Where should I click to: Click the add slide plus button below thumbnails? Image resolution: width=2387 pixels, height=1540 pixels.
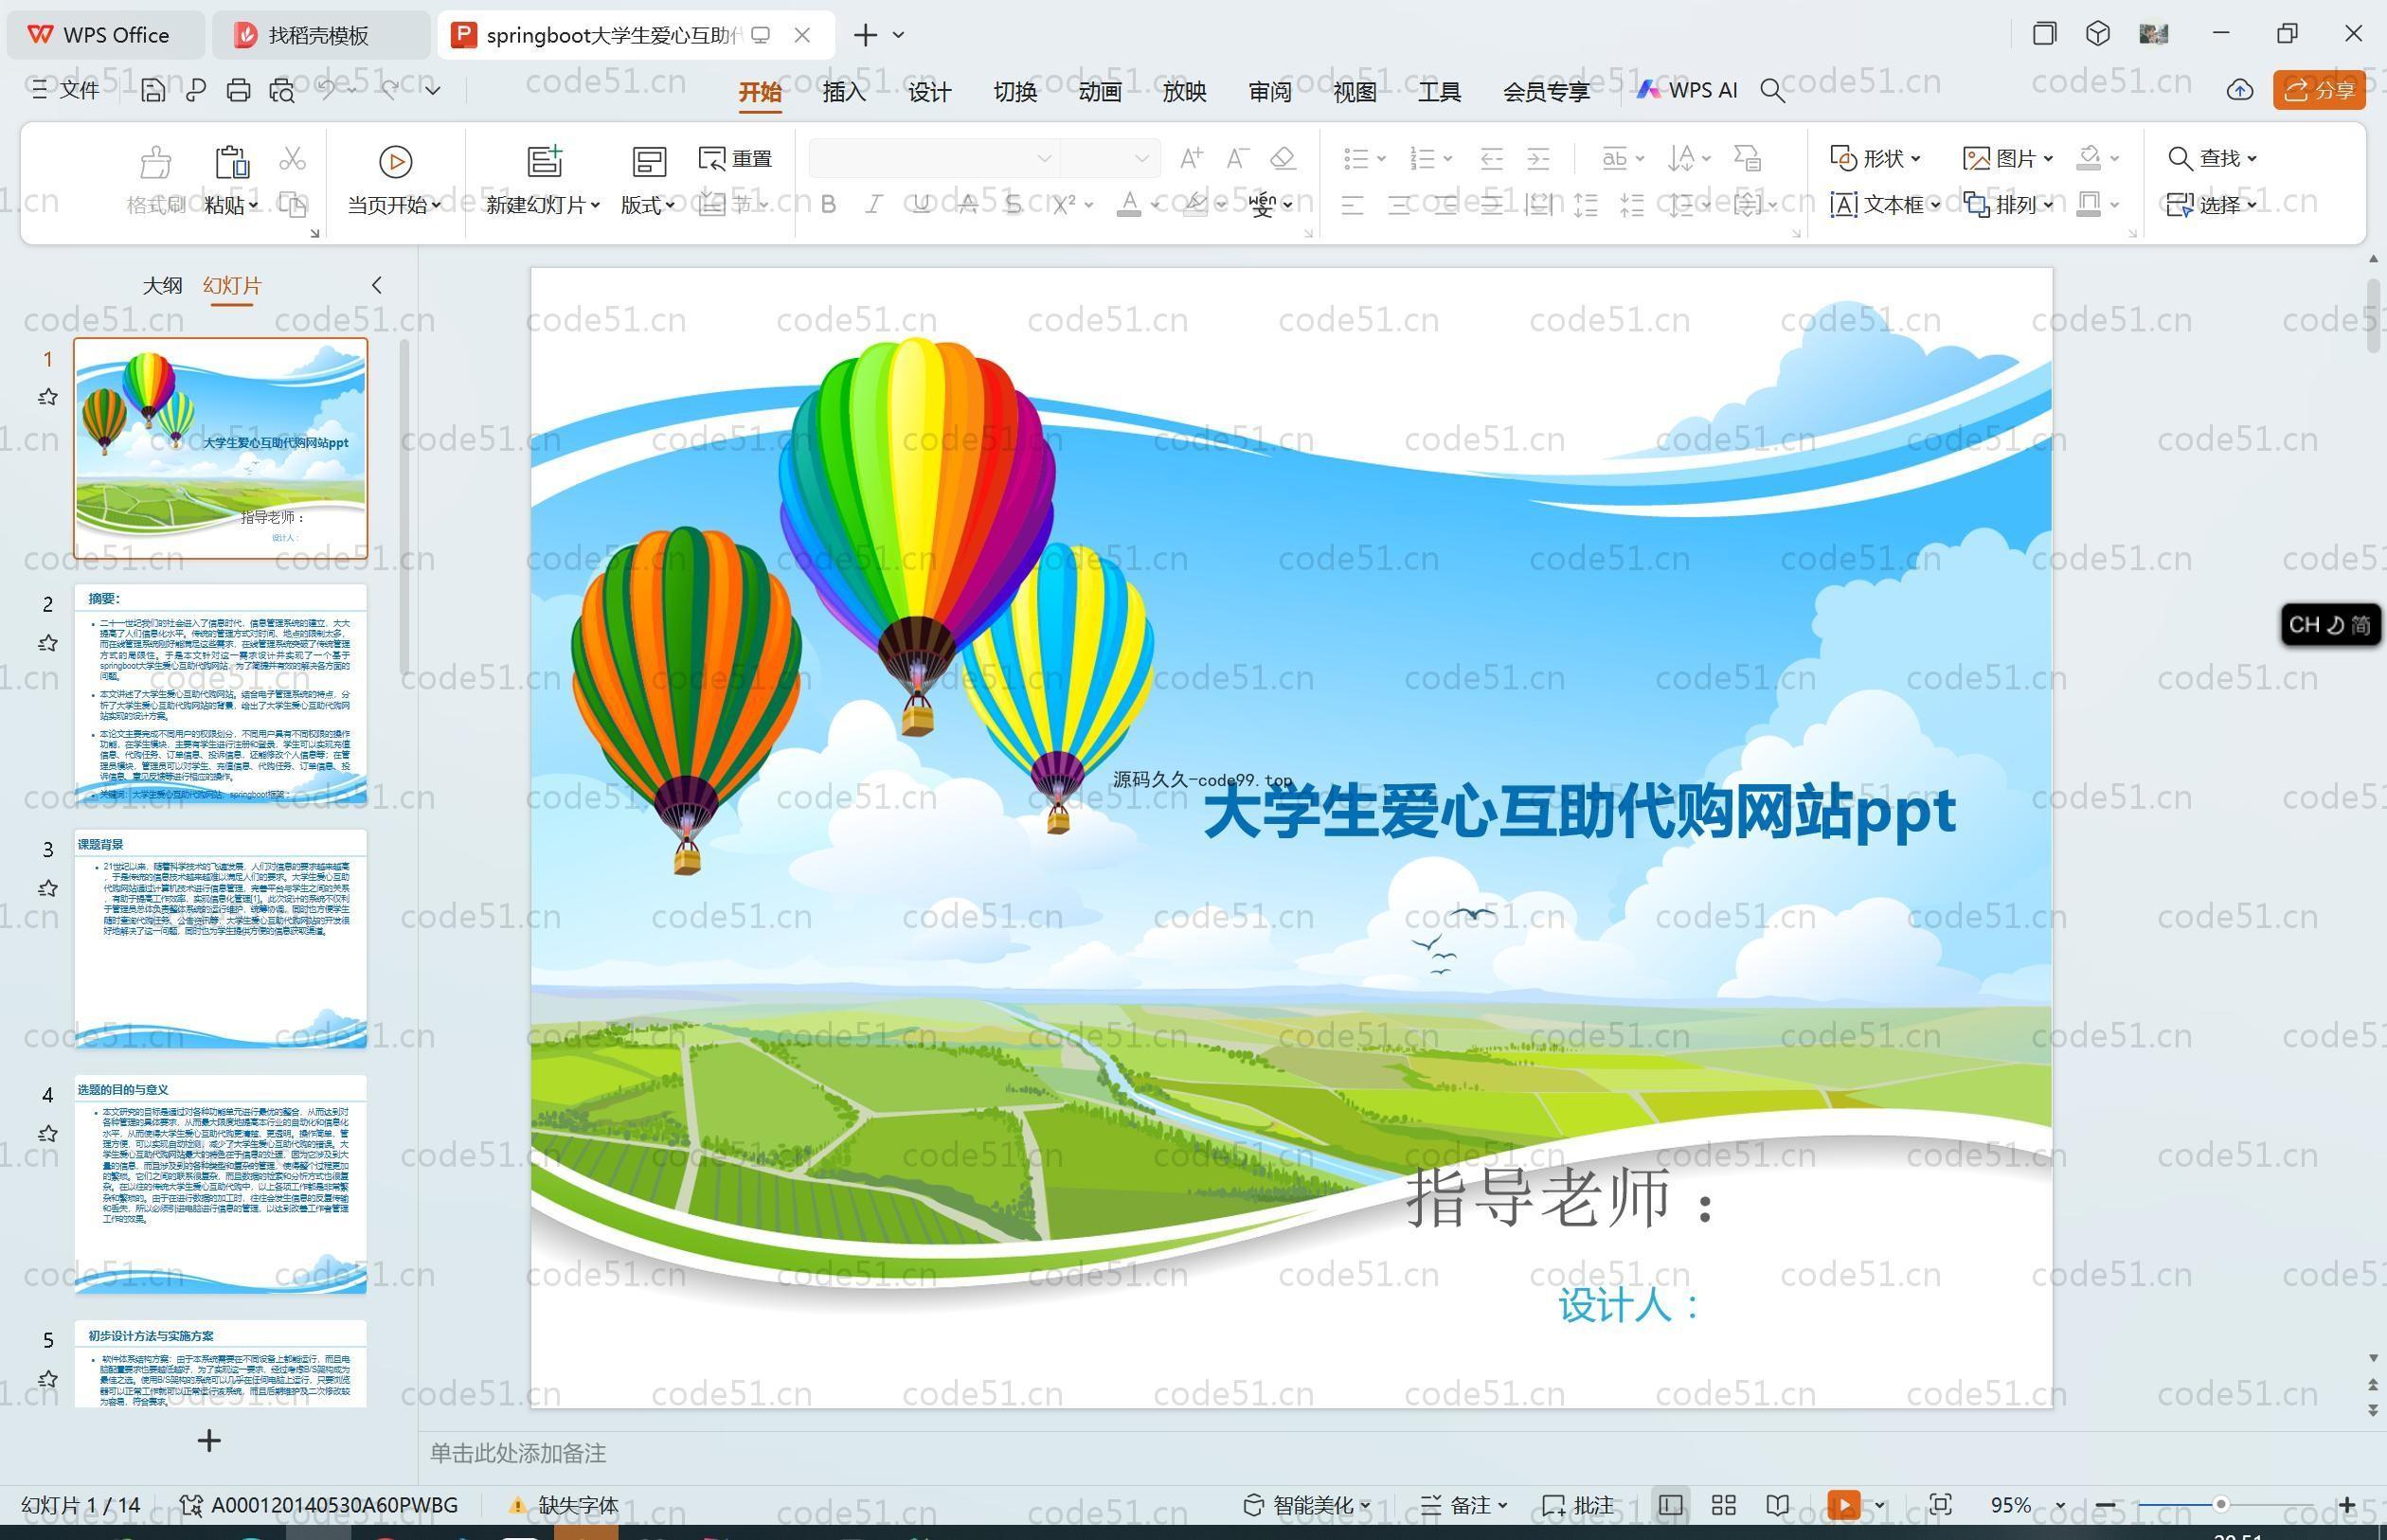point(209,1441)
